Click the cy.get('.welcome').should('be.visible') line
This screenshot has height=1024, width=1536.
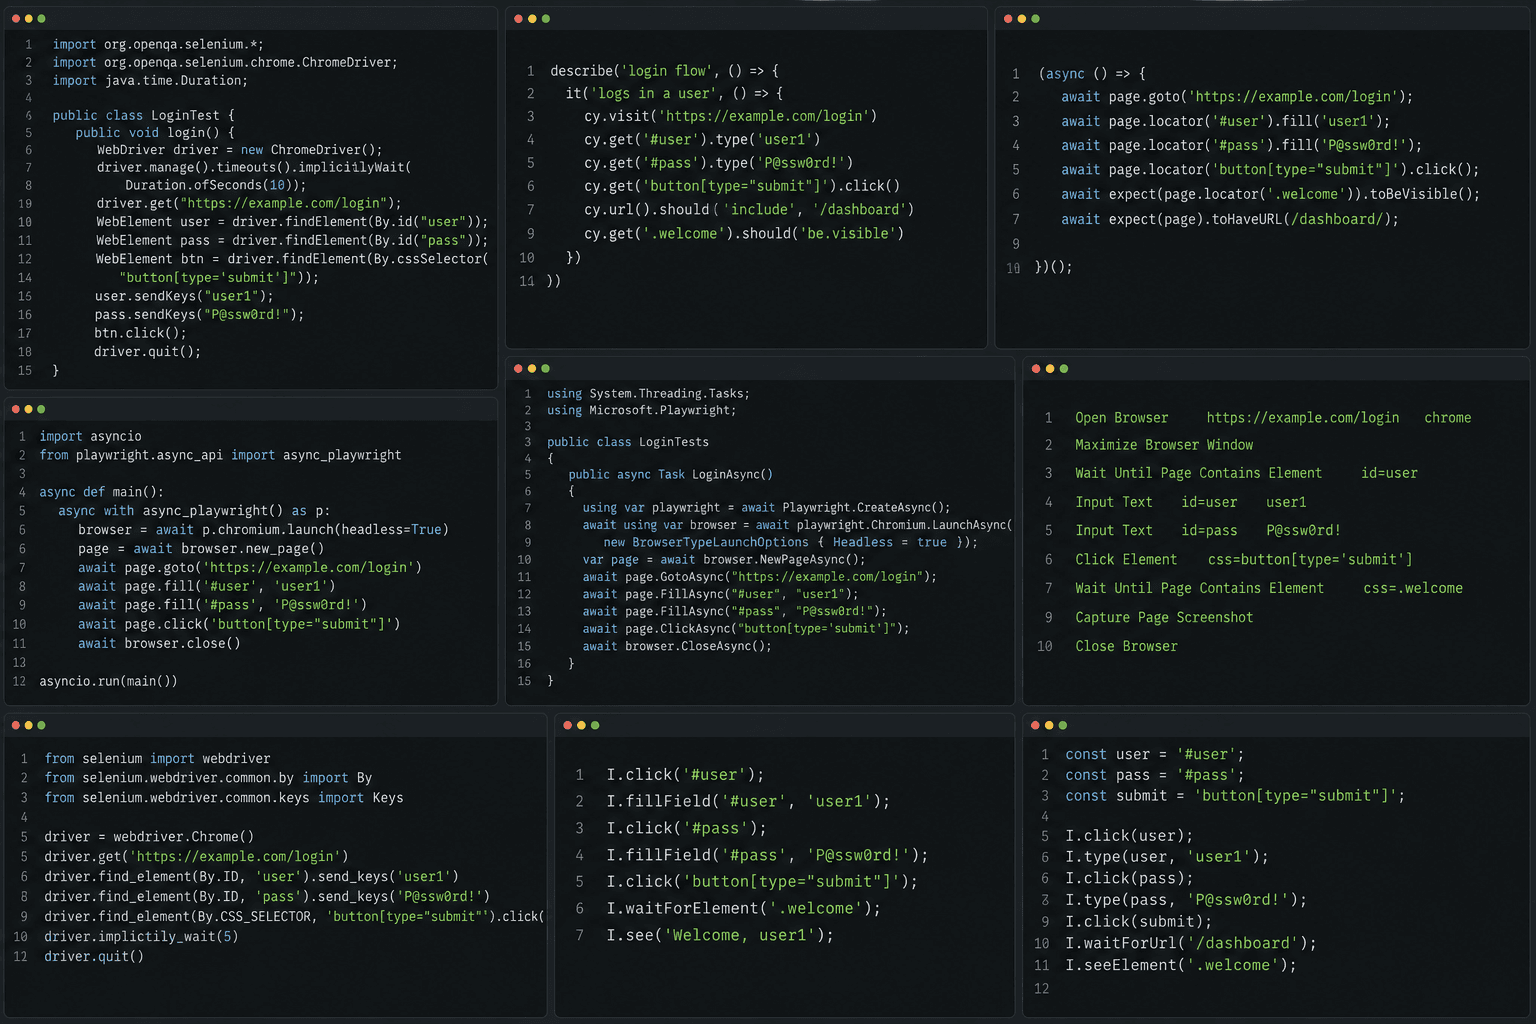tap(744, 233)
